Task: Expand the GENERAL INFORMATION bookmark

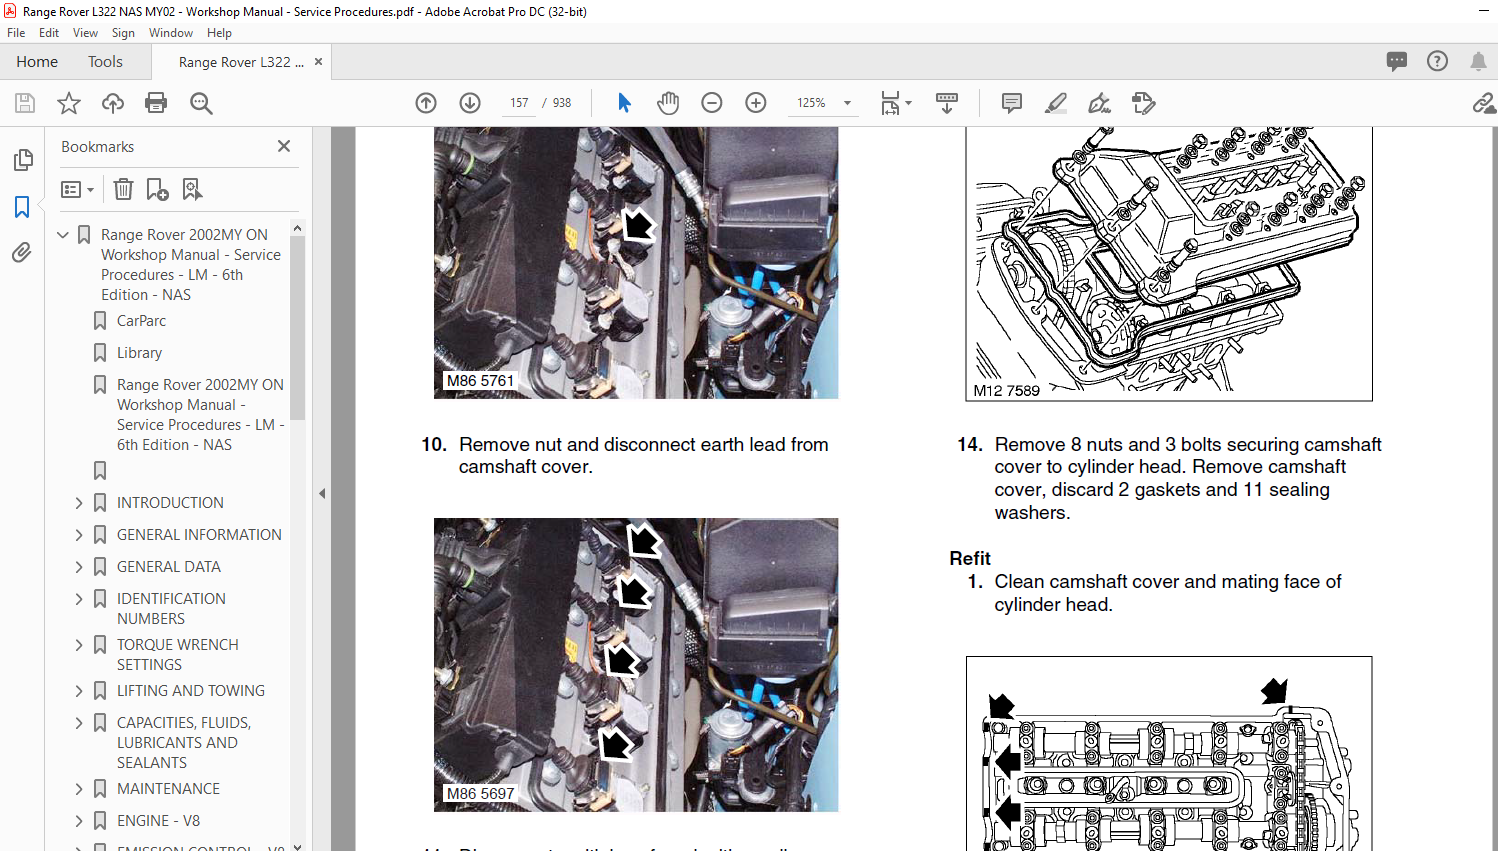Action: (x=79, y=535)
